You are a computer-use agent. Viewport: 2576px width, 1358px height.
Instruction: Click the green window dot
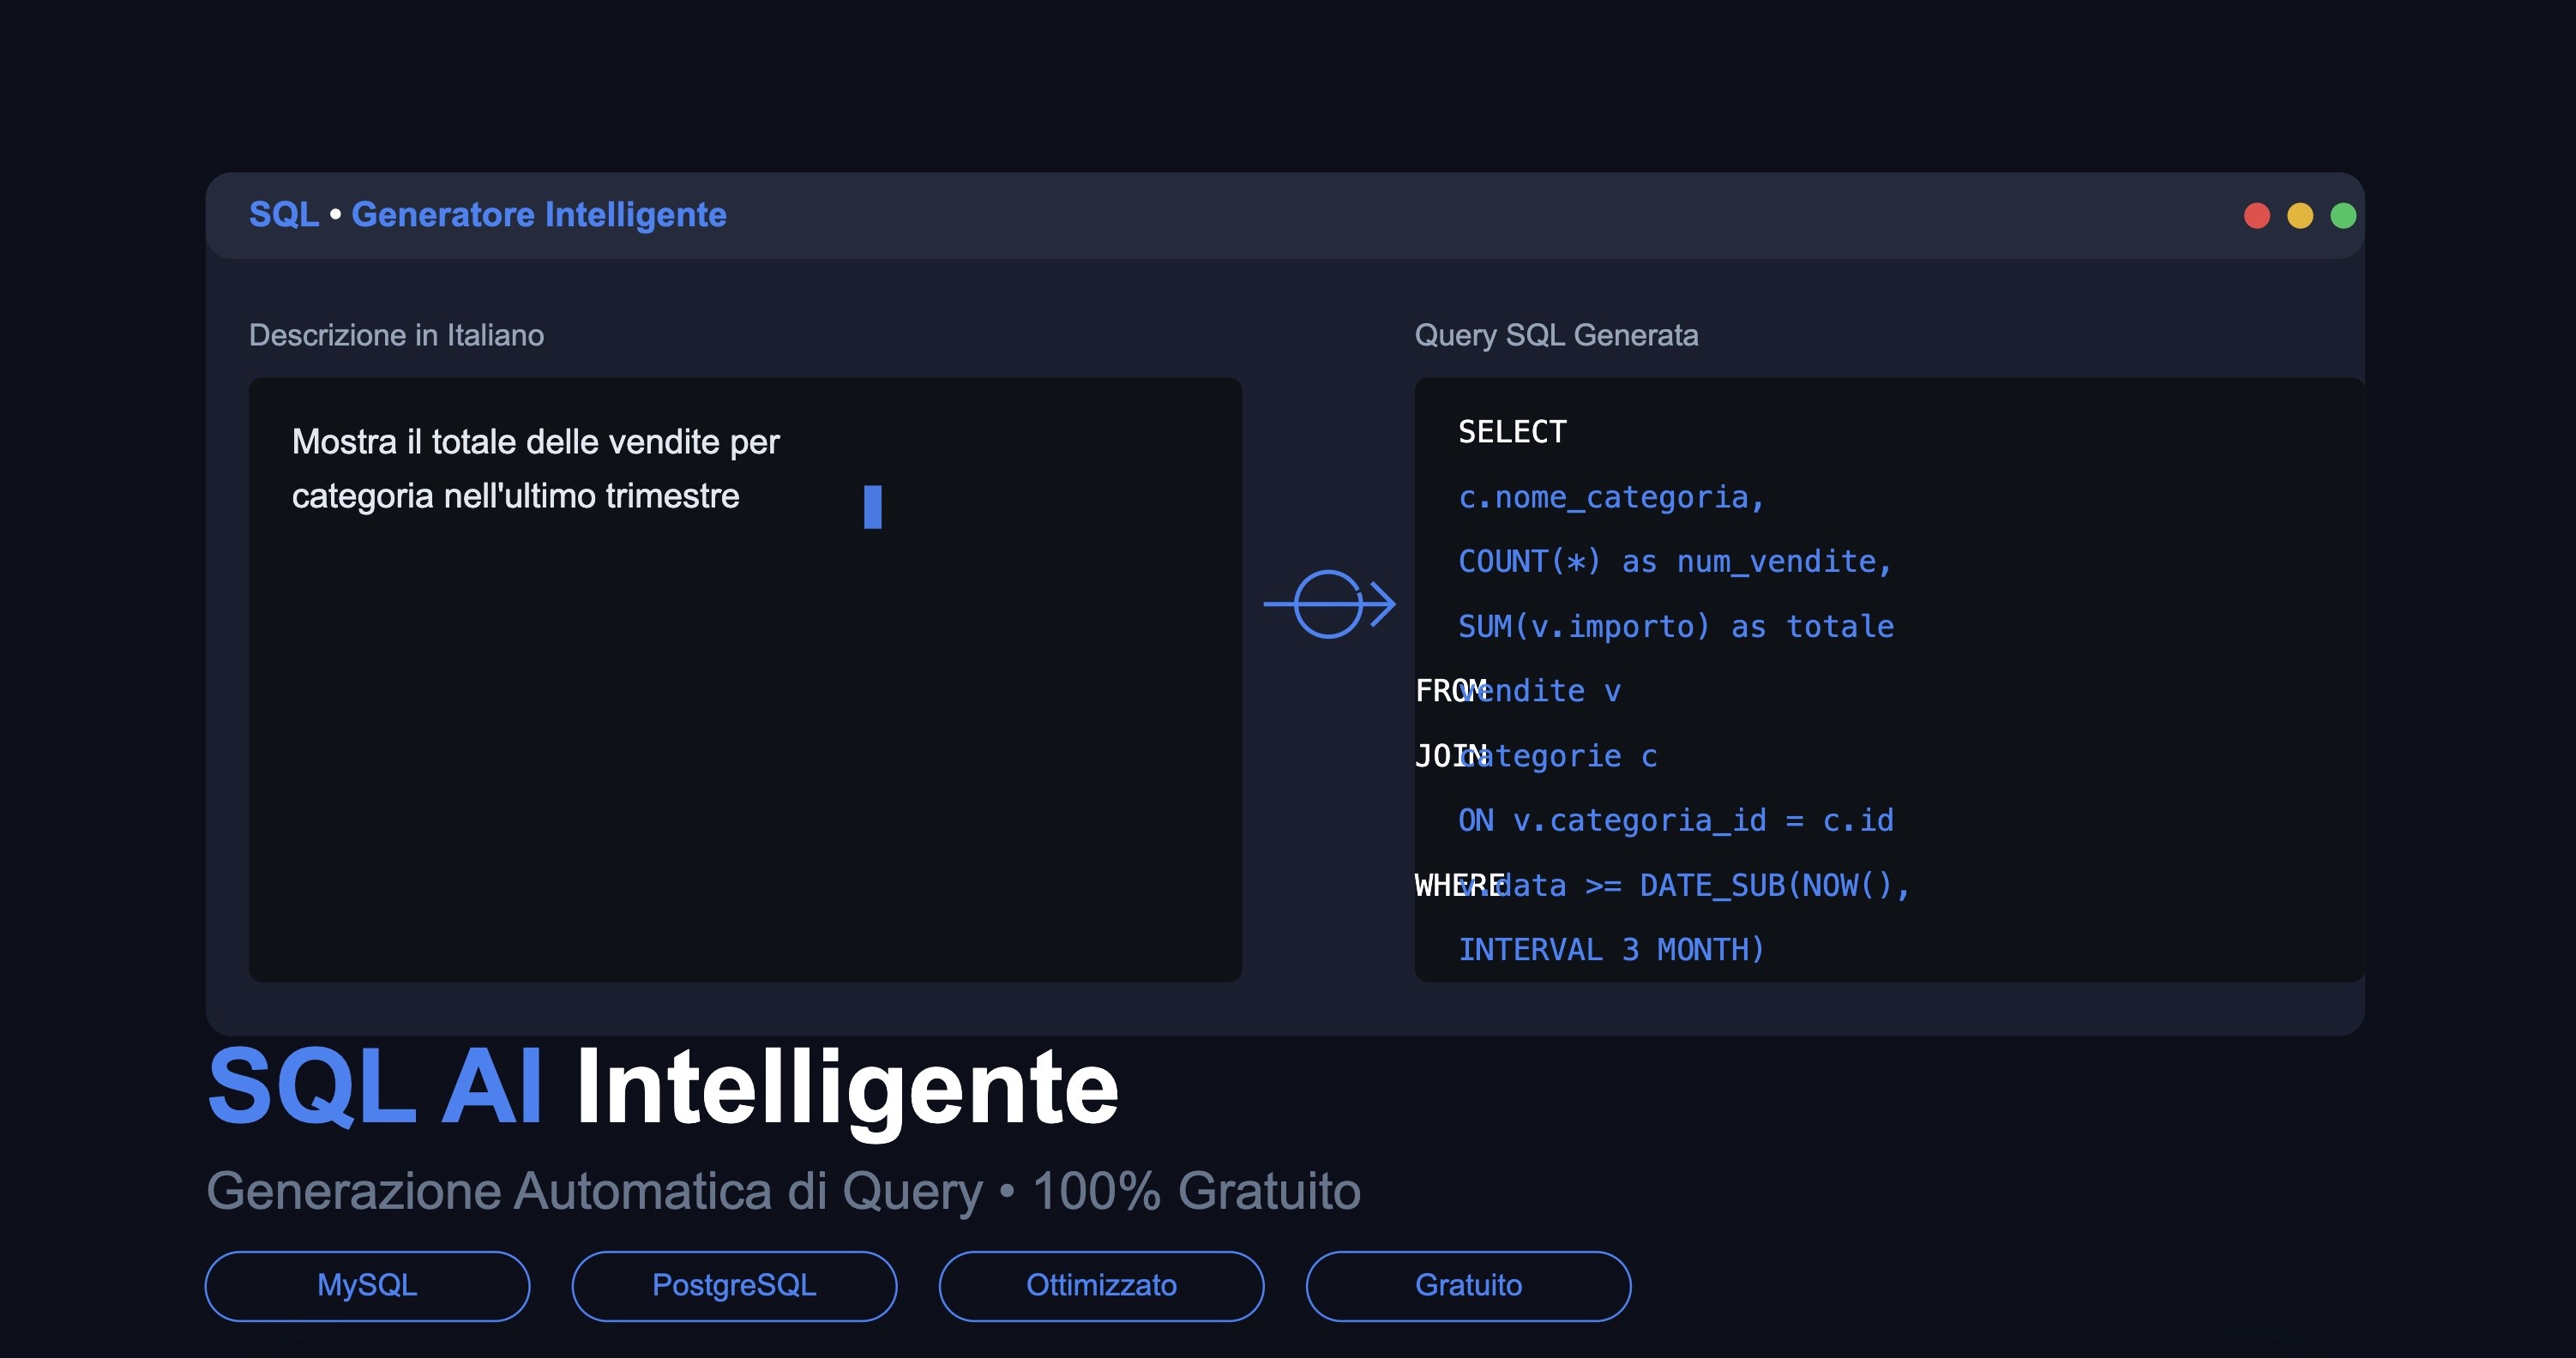pyautogui.click(x=2343, y=216)
